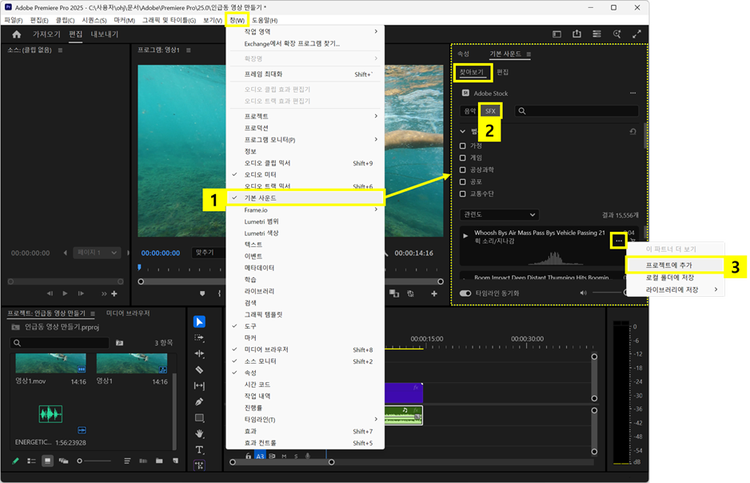Click the Adobe Stock search field

576,111
